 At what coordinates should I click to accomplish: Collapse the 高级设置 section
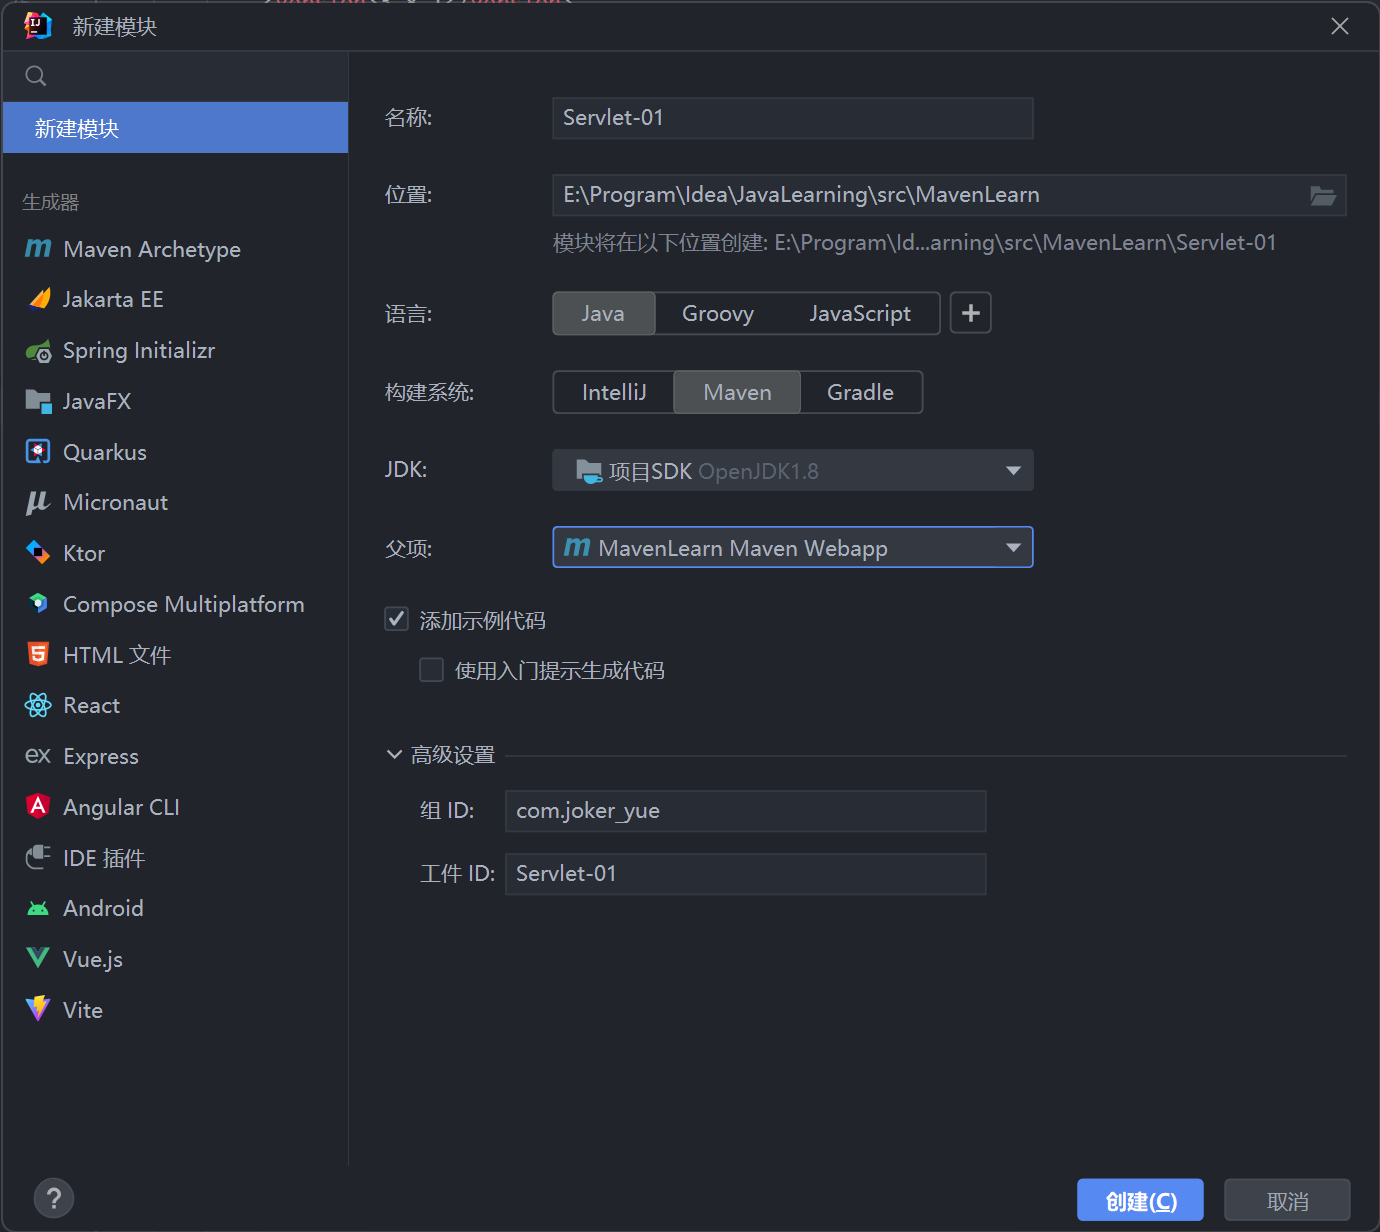[394, 755]
